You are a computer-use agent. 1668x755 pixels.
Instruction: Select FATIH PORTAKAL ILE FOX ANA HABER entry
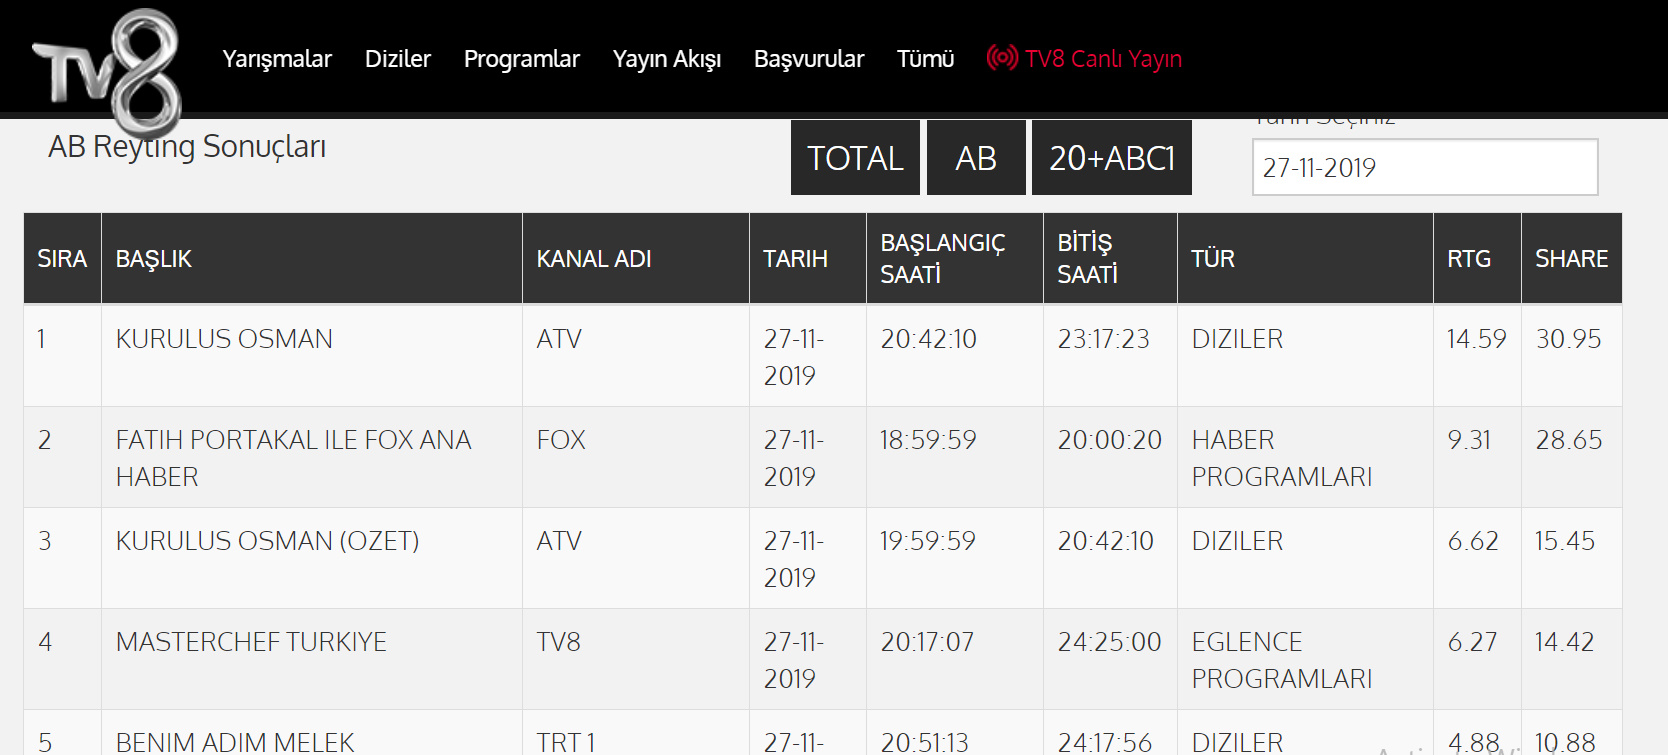pyautogui.click(x=293, y=457)
